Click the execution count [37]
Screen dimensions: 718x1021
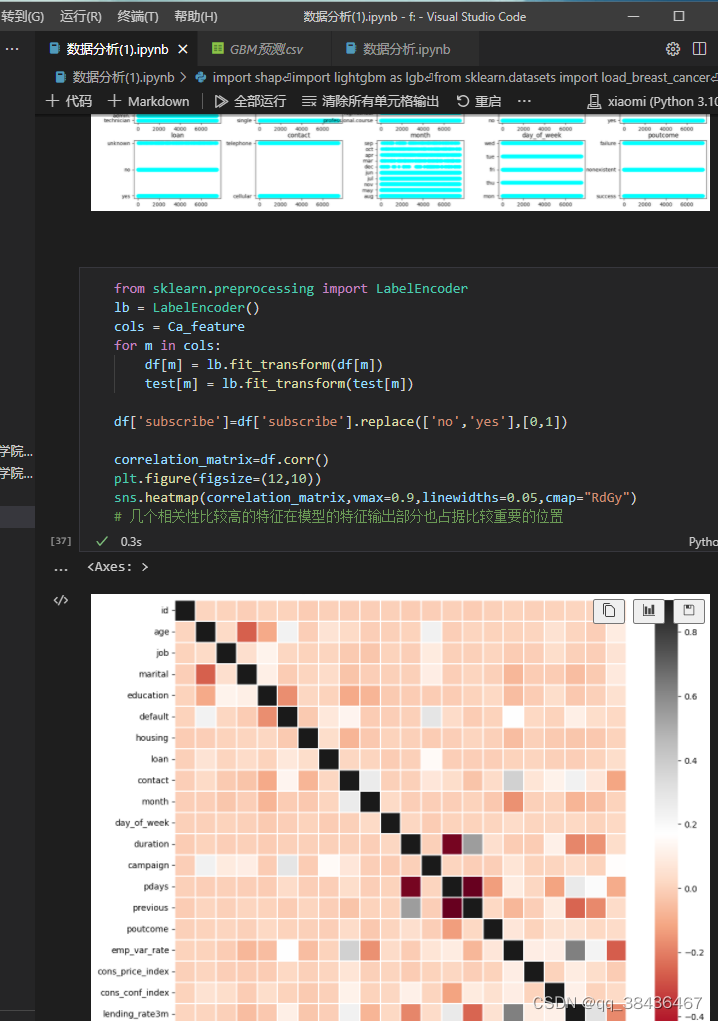[x=61, y=540]
